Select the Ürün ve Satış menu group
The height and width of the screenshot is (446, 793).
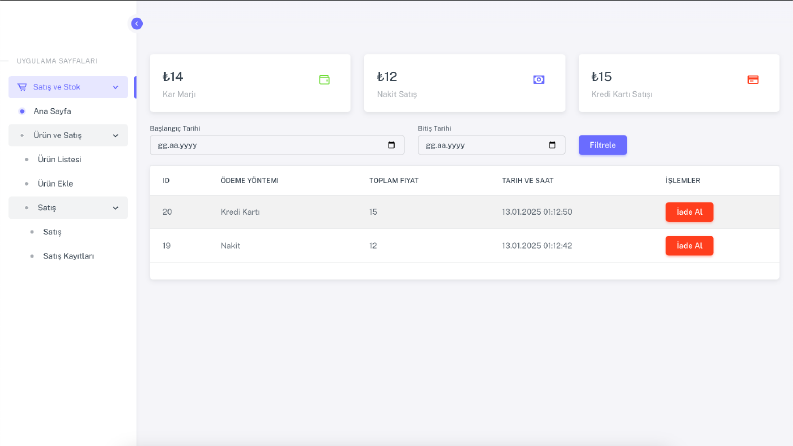coord(68,136)
